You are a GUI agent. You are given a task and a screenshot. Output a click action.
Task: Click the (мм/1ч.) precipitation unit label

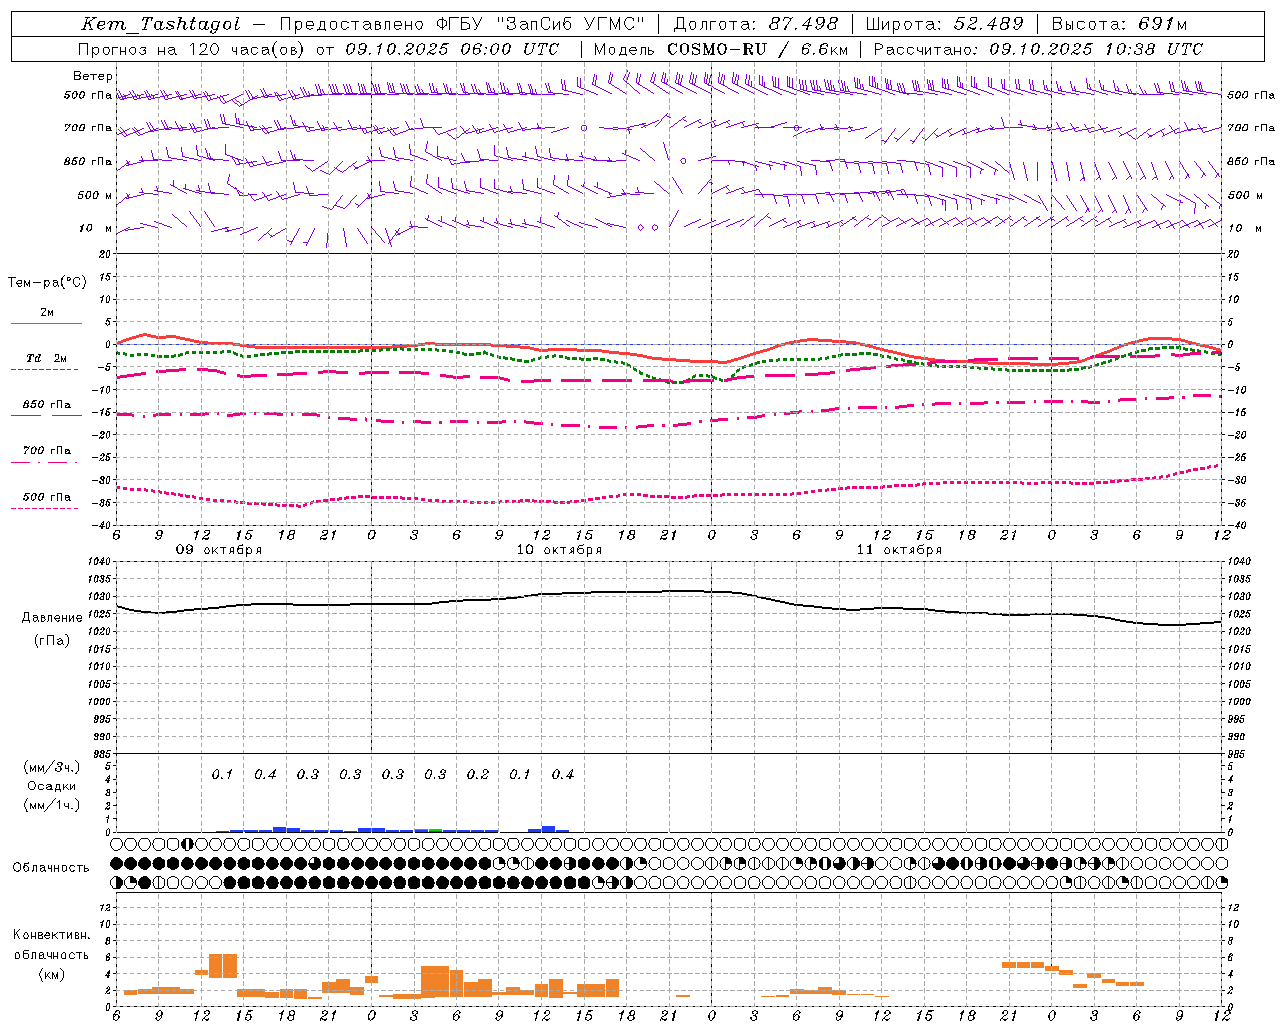52,805
